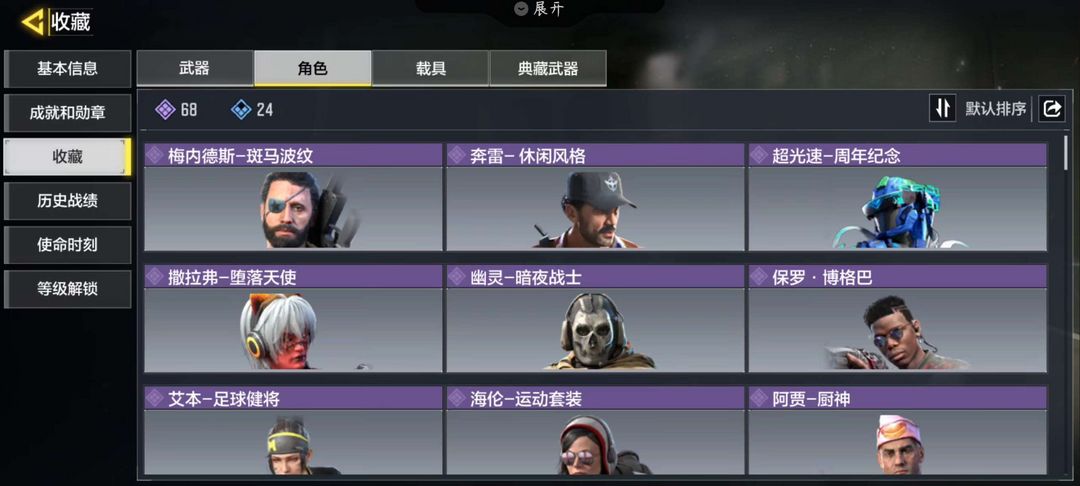Click the blue rare rarity count icon
The width and height of the screenshot is (1080, 486).
[x=241, y=109]
